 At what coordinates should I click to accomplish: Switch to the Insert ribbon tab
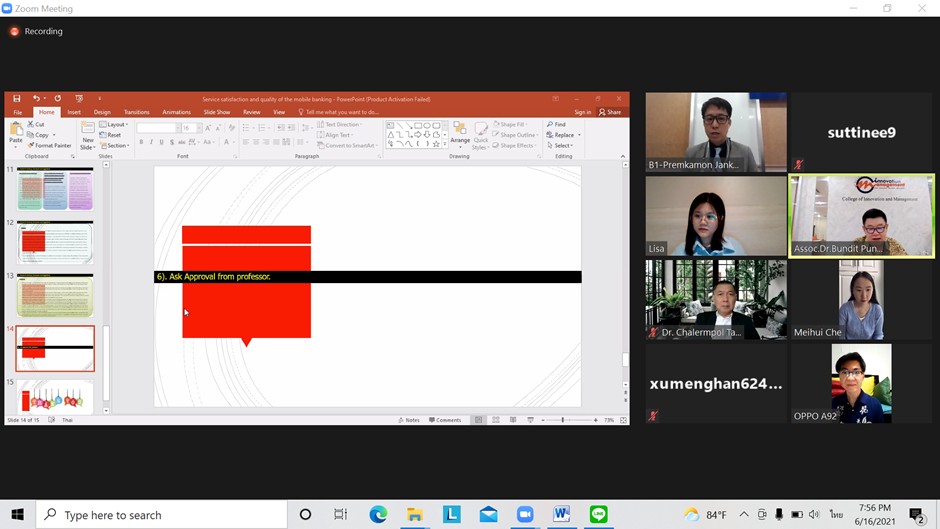click(74, 112)
